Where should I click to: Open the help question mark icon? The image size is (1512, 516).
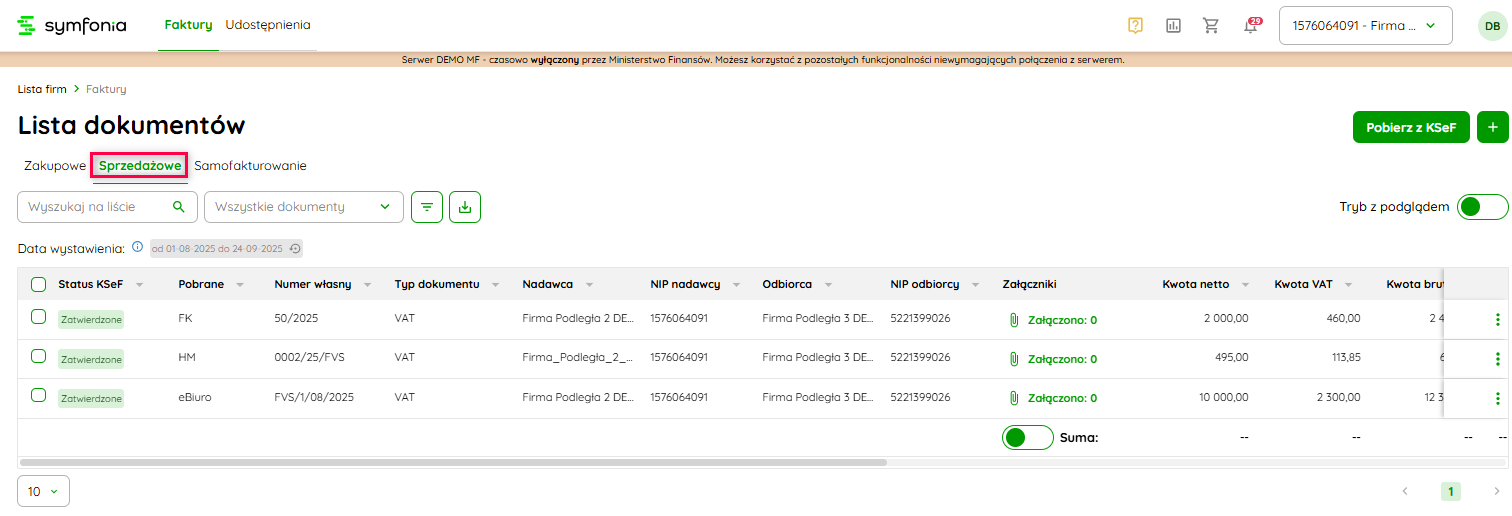click(1135, 26)
